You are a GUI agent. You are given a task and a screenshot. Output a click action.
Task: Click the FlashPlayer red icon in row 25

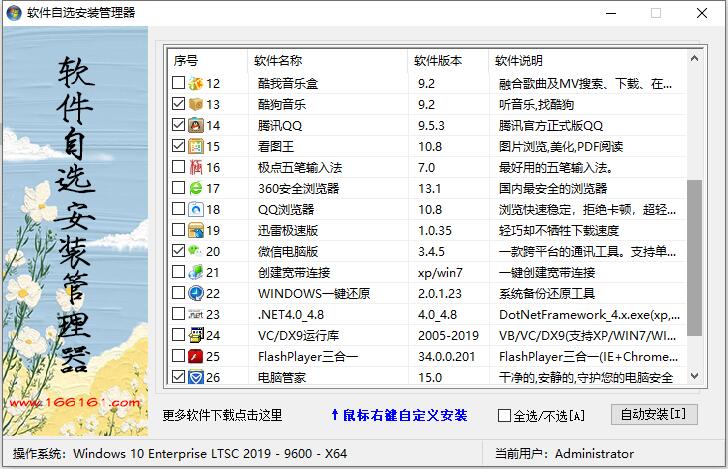click(195, 356)
